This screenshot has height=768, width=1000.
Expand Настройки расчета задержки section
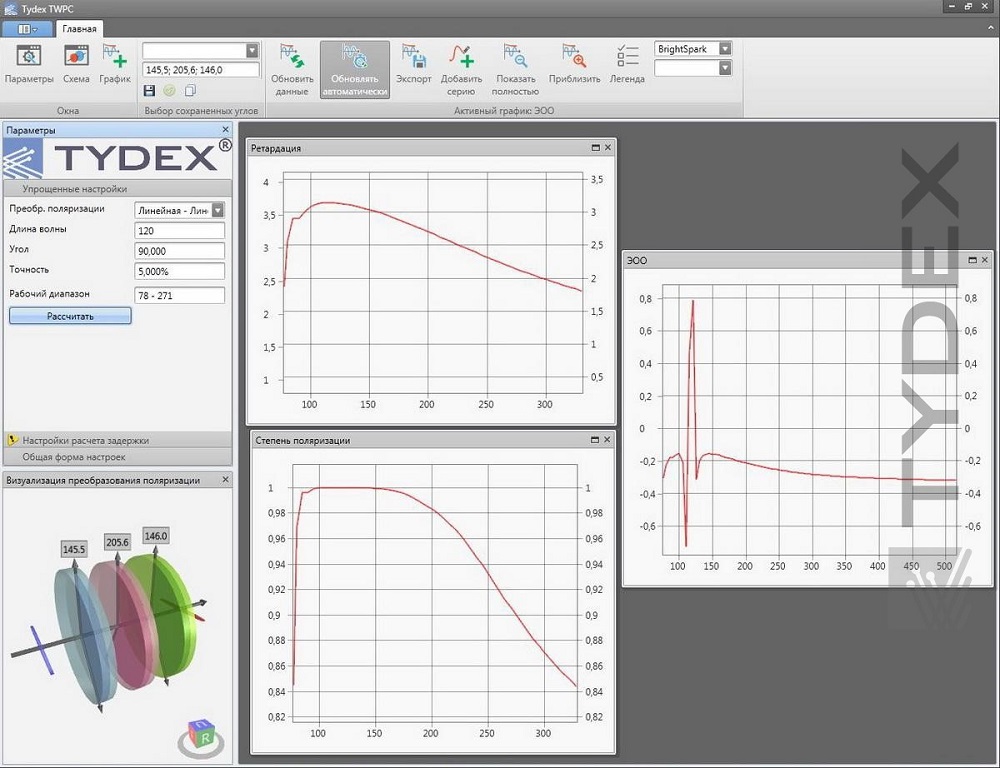point(86,440)
